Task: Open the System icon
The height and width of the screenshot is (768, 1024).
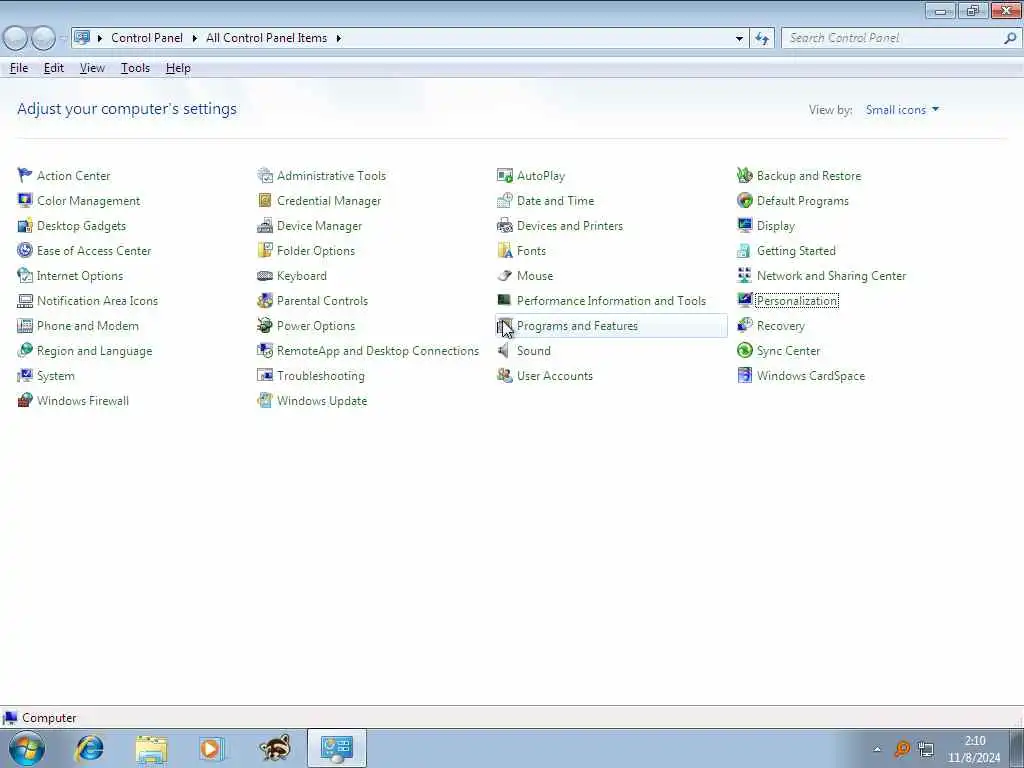Action: click(x=25, y=376)
